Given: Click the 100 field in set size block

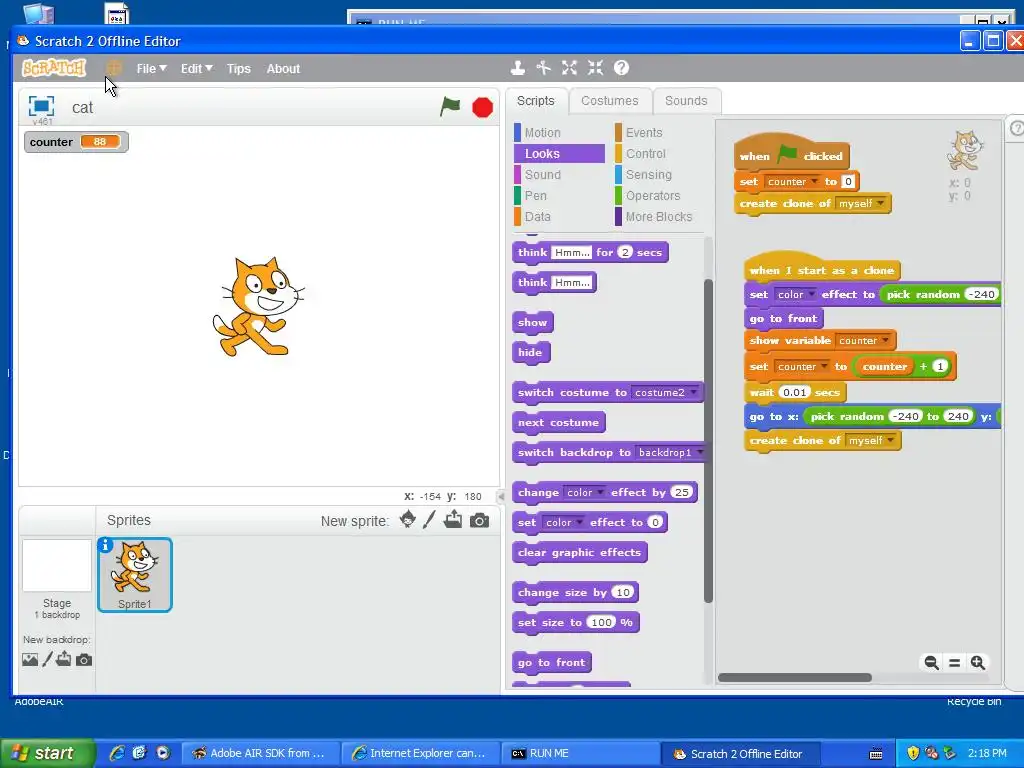Looking at the screenshot, I should (601, 622).
